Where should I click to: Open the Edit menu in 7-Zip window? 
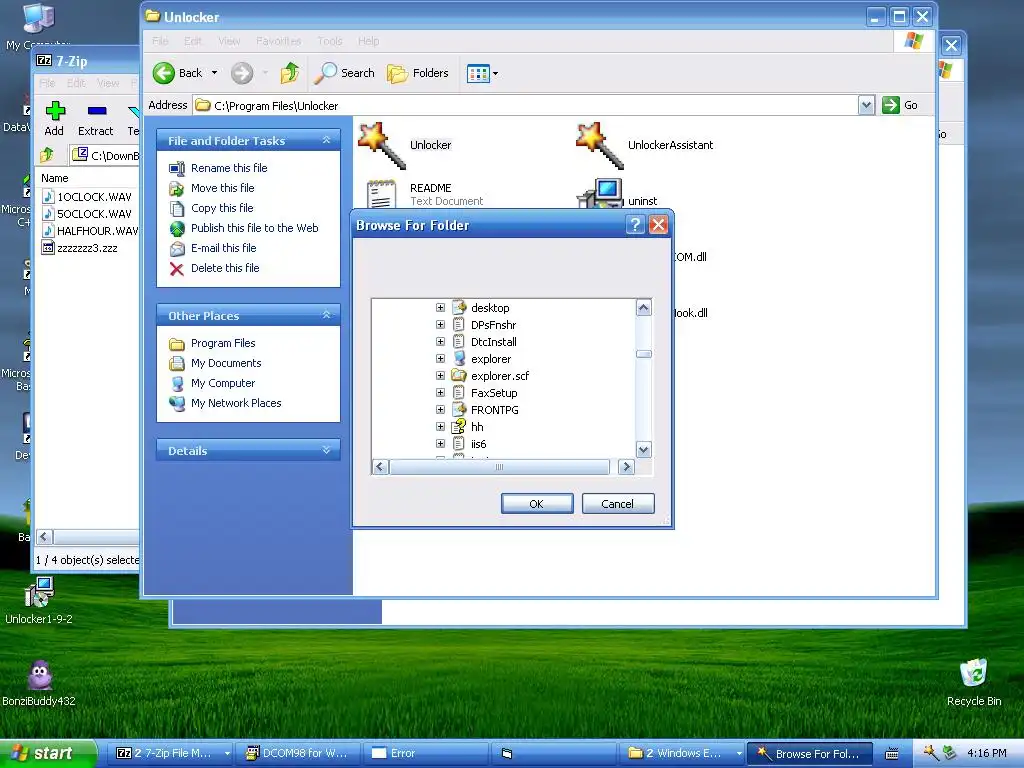pos(76,83)
